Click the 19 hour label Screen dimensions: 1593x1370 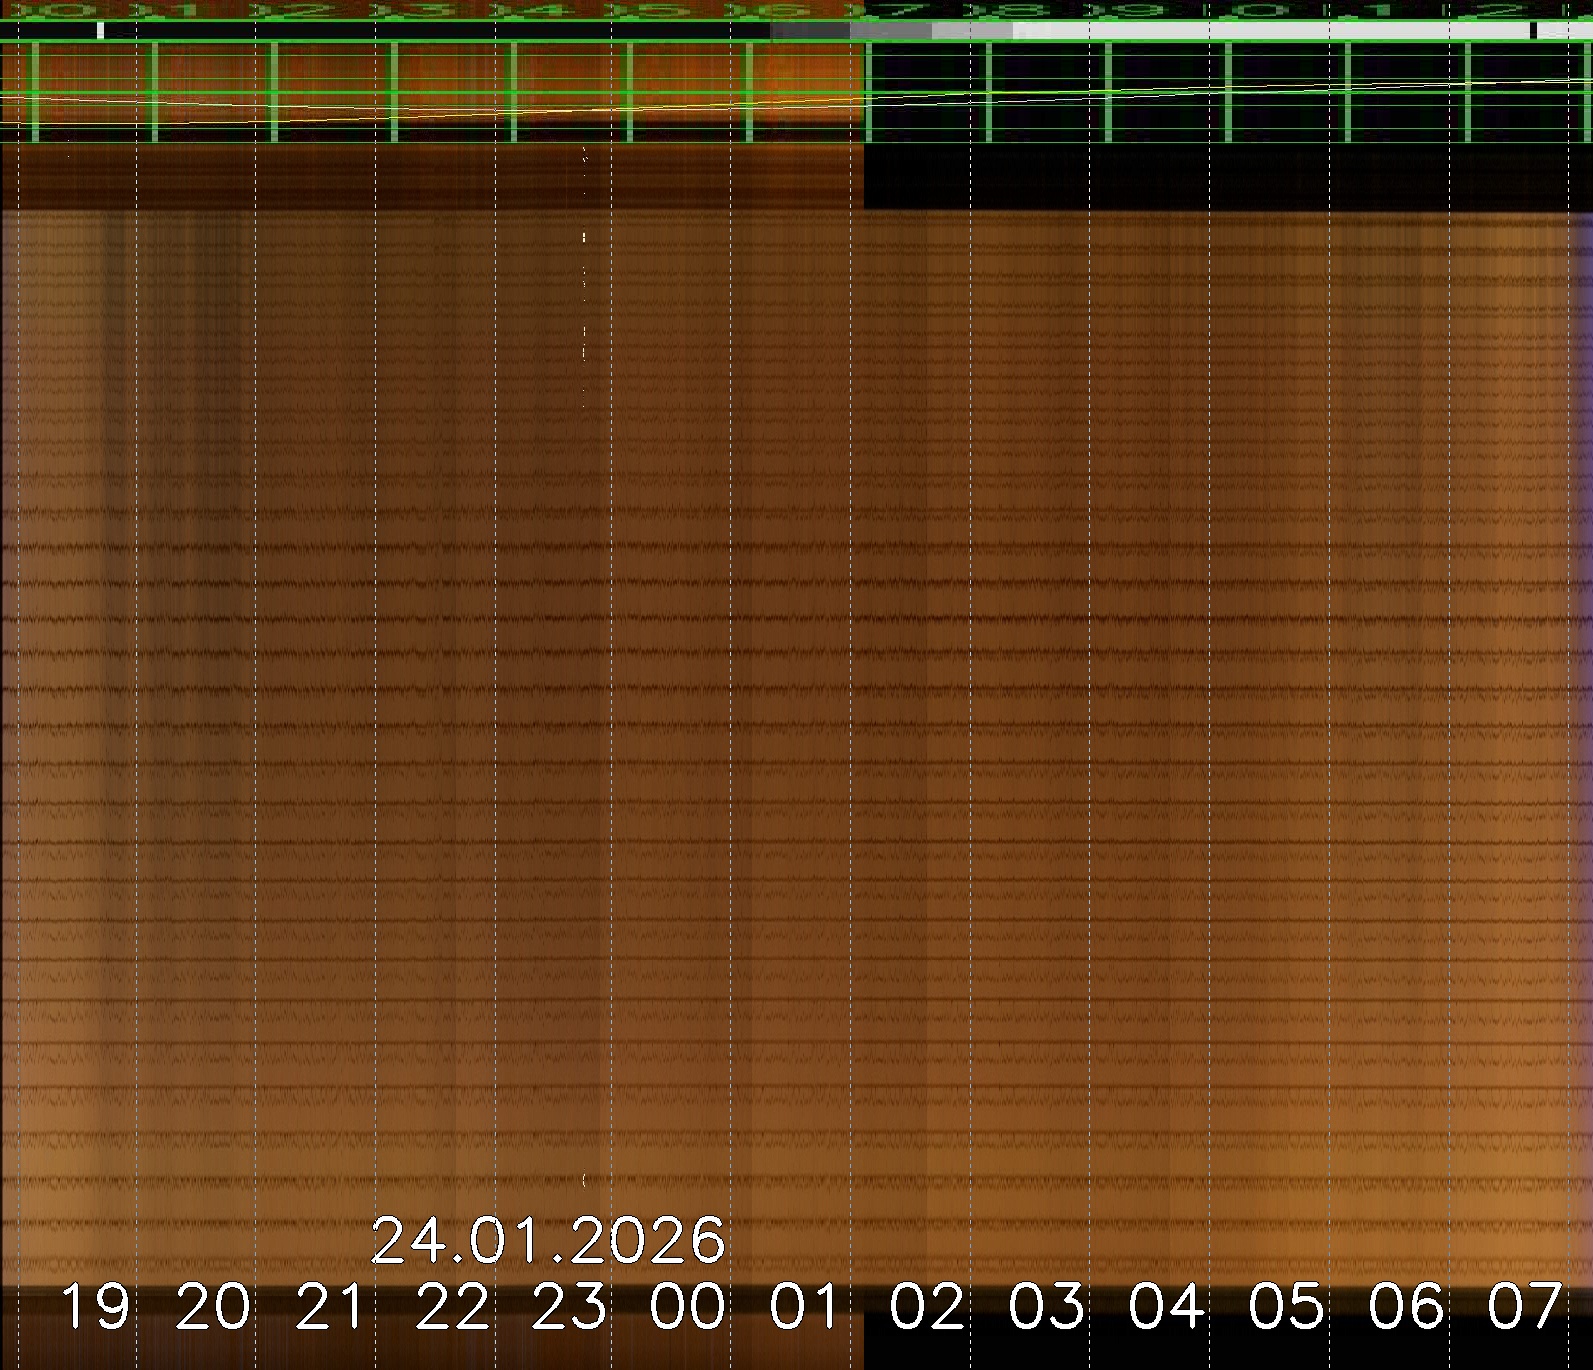96,1307
